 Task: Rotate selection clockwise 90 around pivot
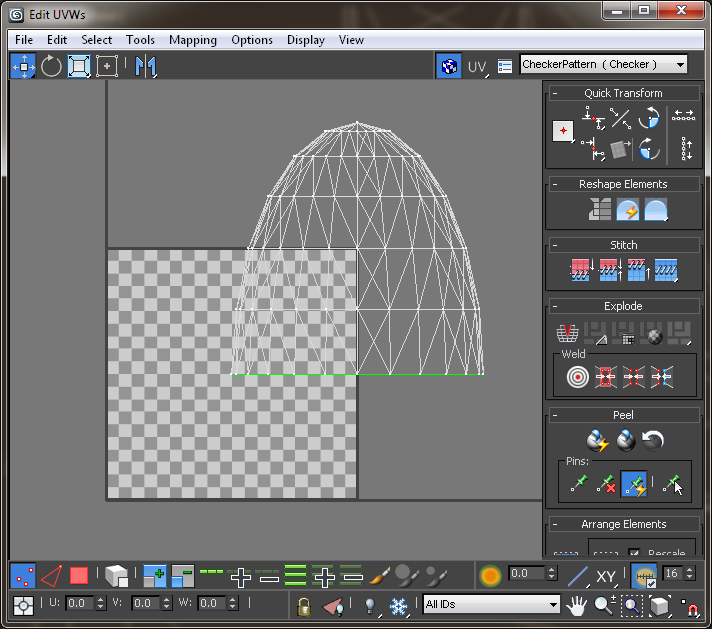[x=649, y=149]
